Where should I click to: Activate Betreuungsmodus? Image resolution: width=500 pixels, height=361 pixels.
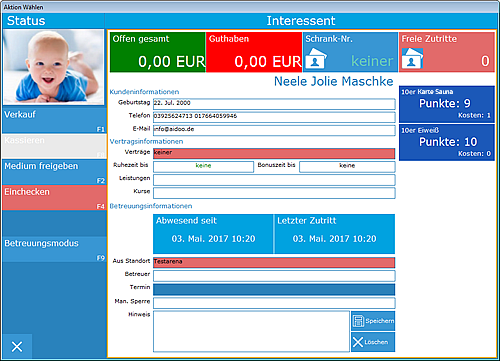[x=54, y=249]
